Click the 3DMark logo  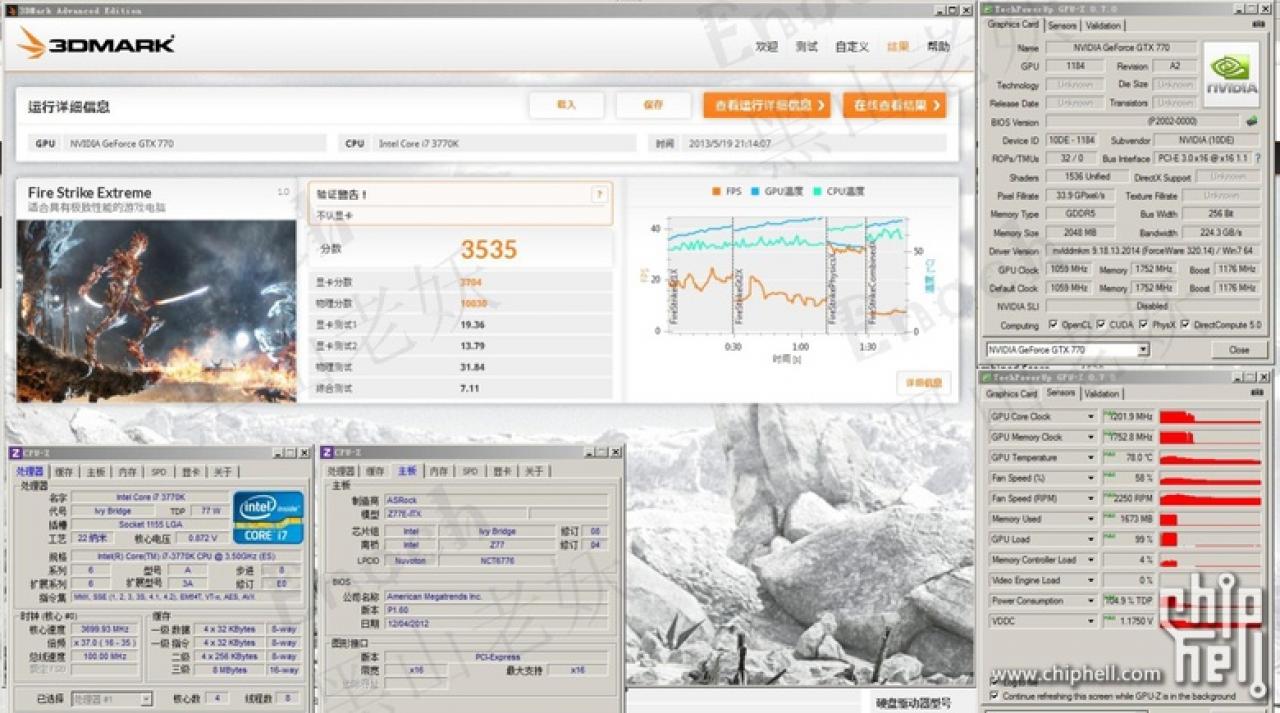point(96,43)
